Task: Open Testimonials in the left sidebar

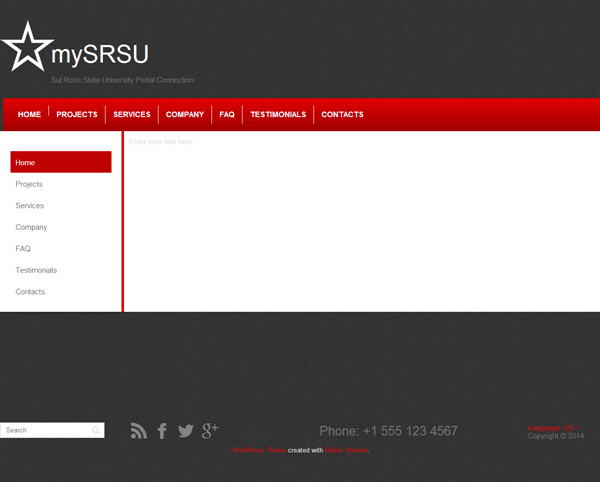Action: [x=36, y=270]
